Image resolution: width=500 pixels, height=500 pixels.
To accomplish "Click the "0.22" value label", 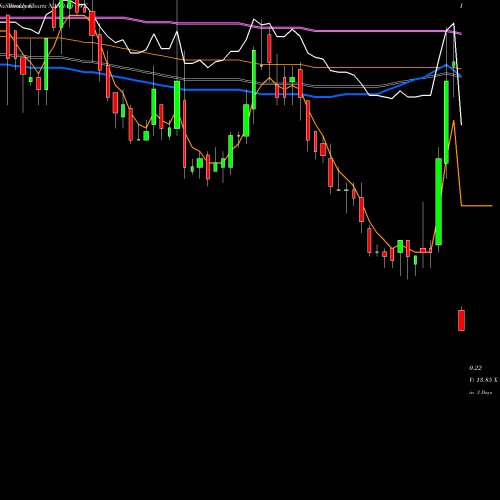I will click(x=475, y=368).
